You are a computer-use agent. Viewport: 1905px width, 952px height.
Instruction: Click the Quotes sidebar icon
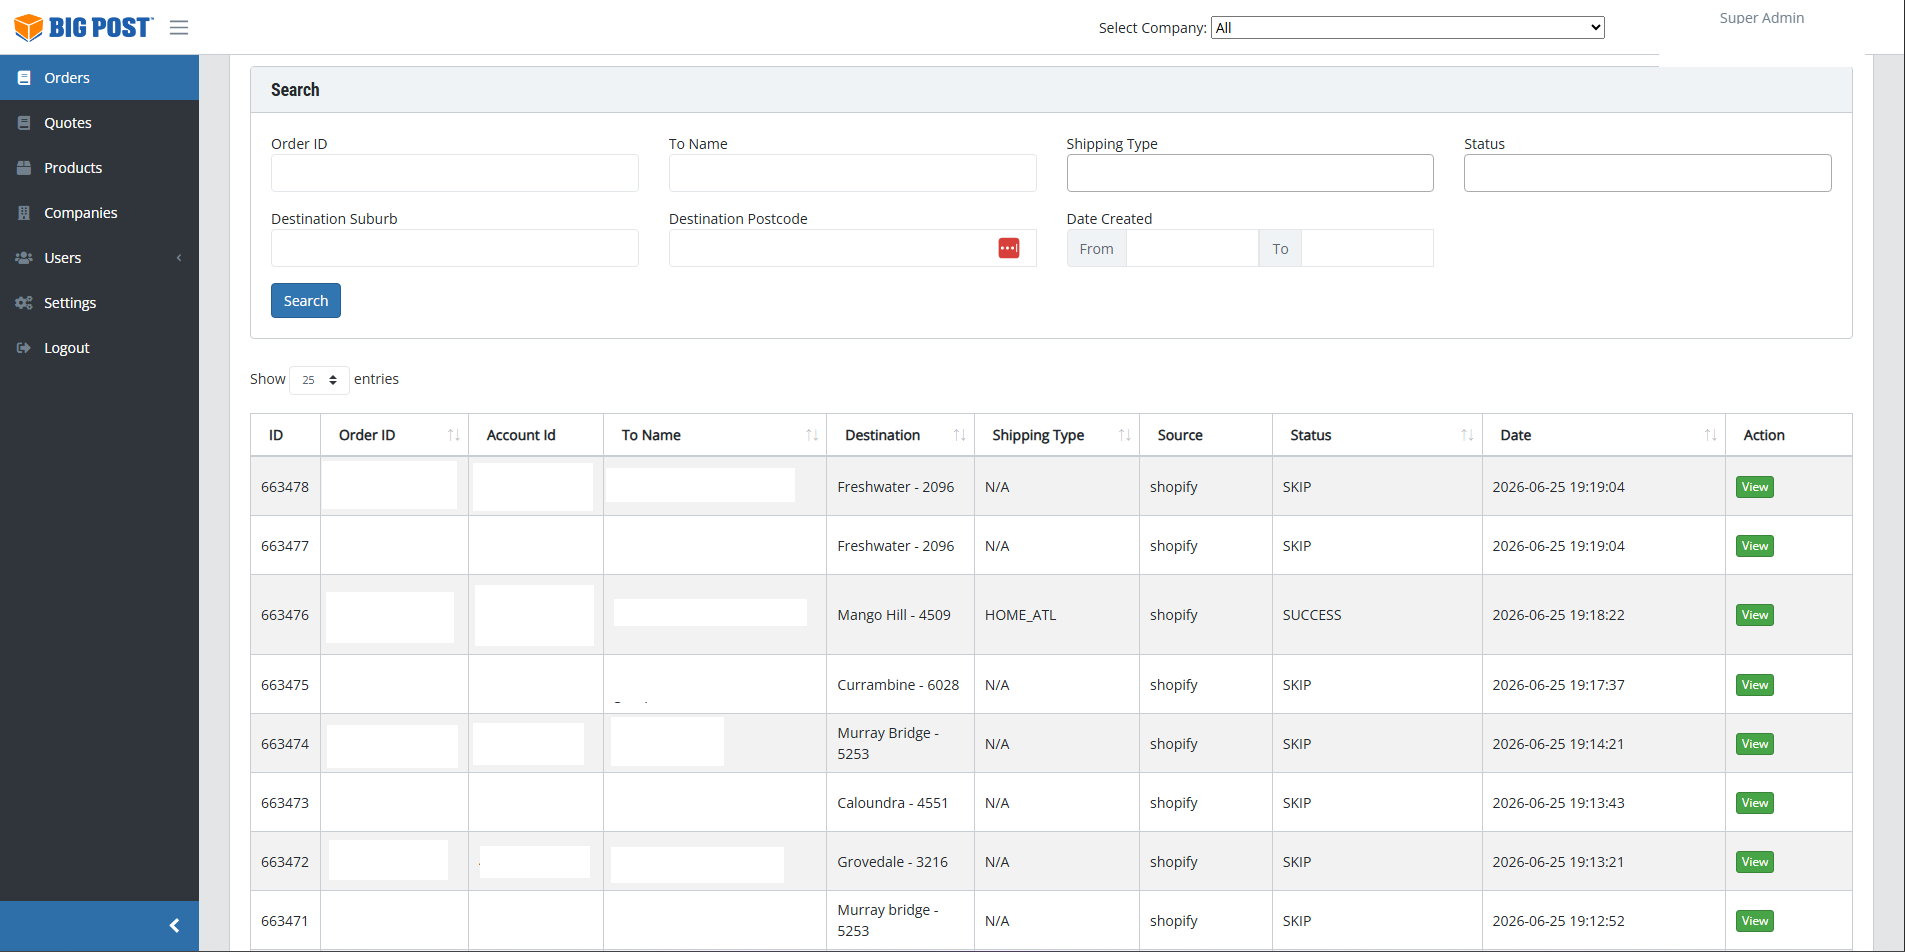click(24, 123)
